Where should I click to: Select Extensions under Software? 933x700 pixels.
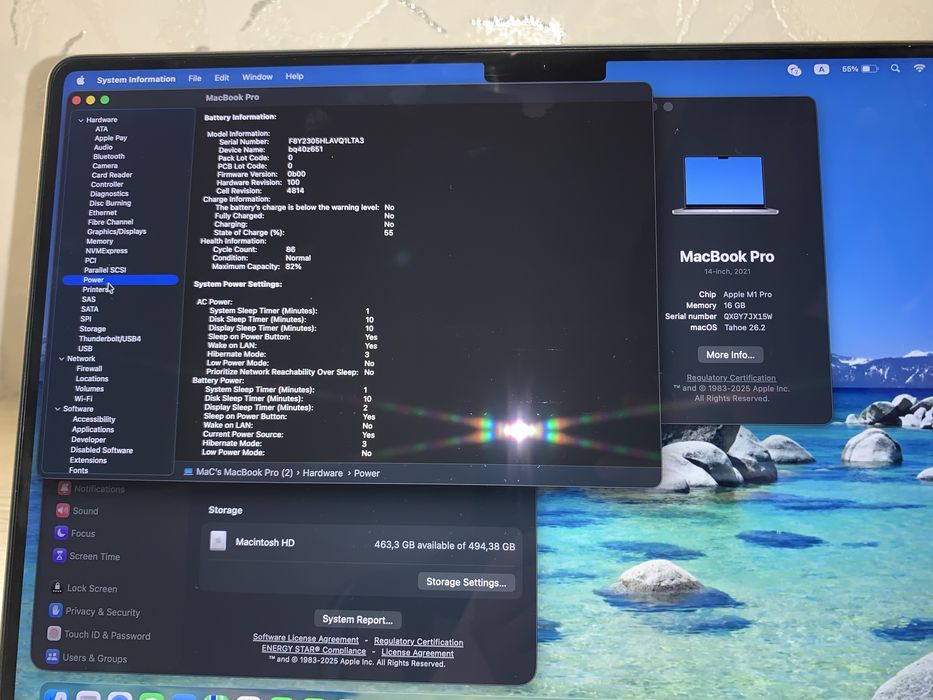click(88, 460)
